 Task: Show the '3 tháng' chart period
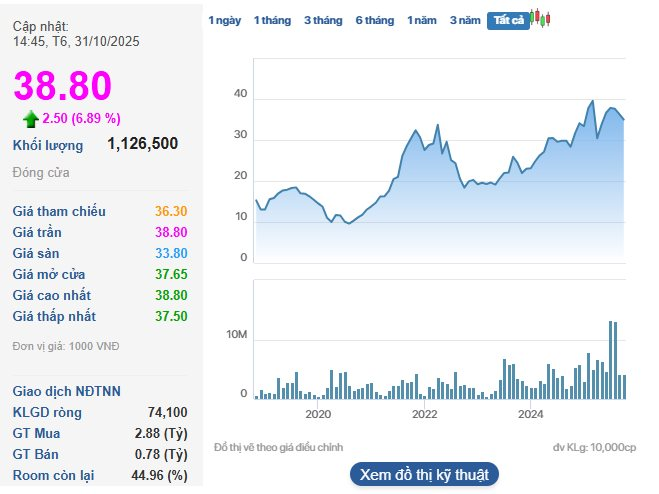323,20
